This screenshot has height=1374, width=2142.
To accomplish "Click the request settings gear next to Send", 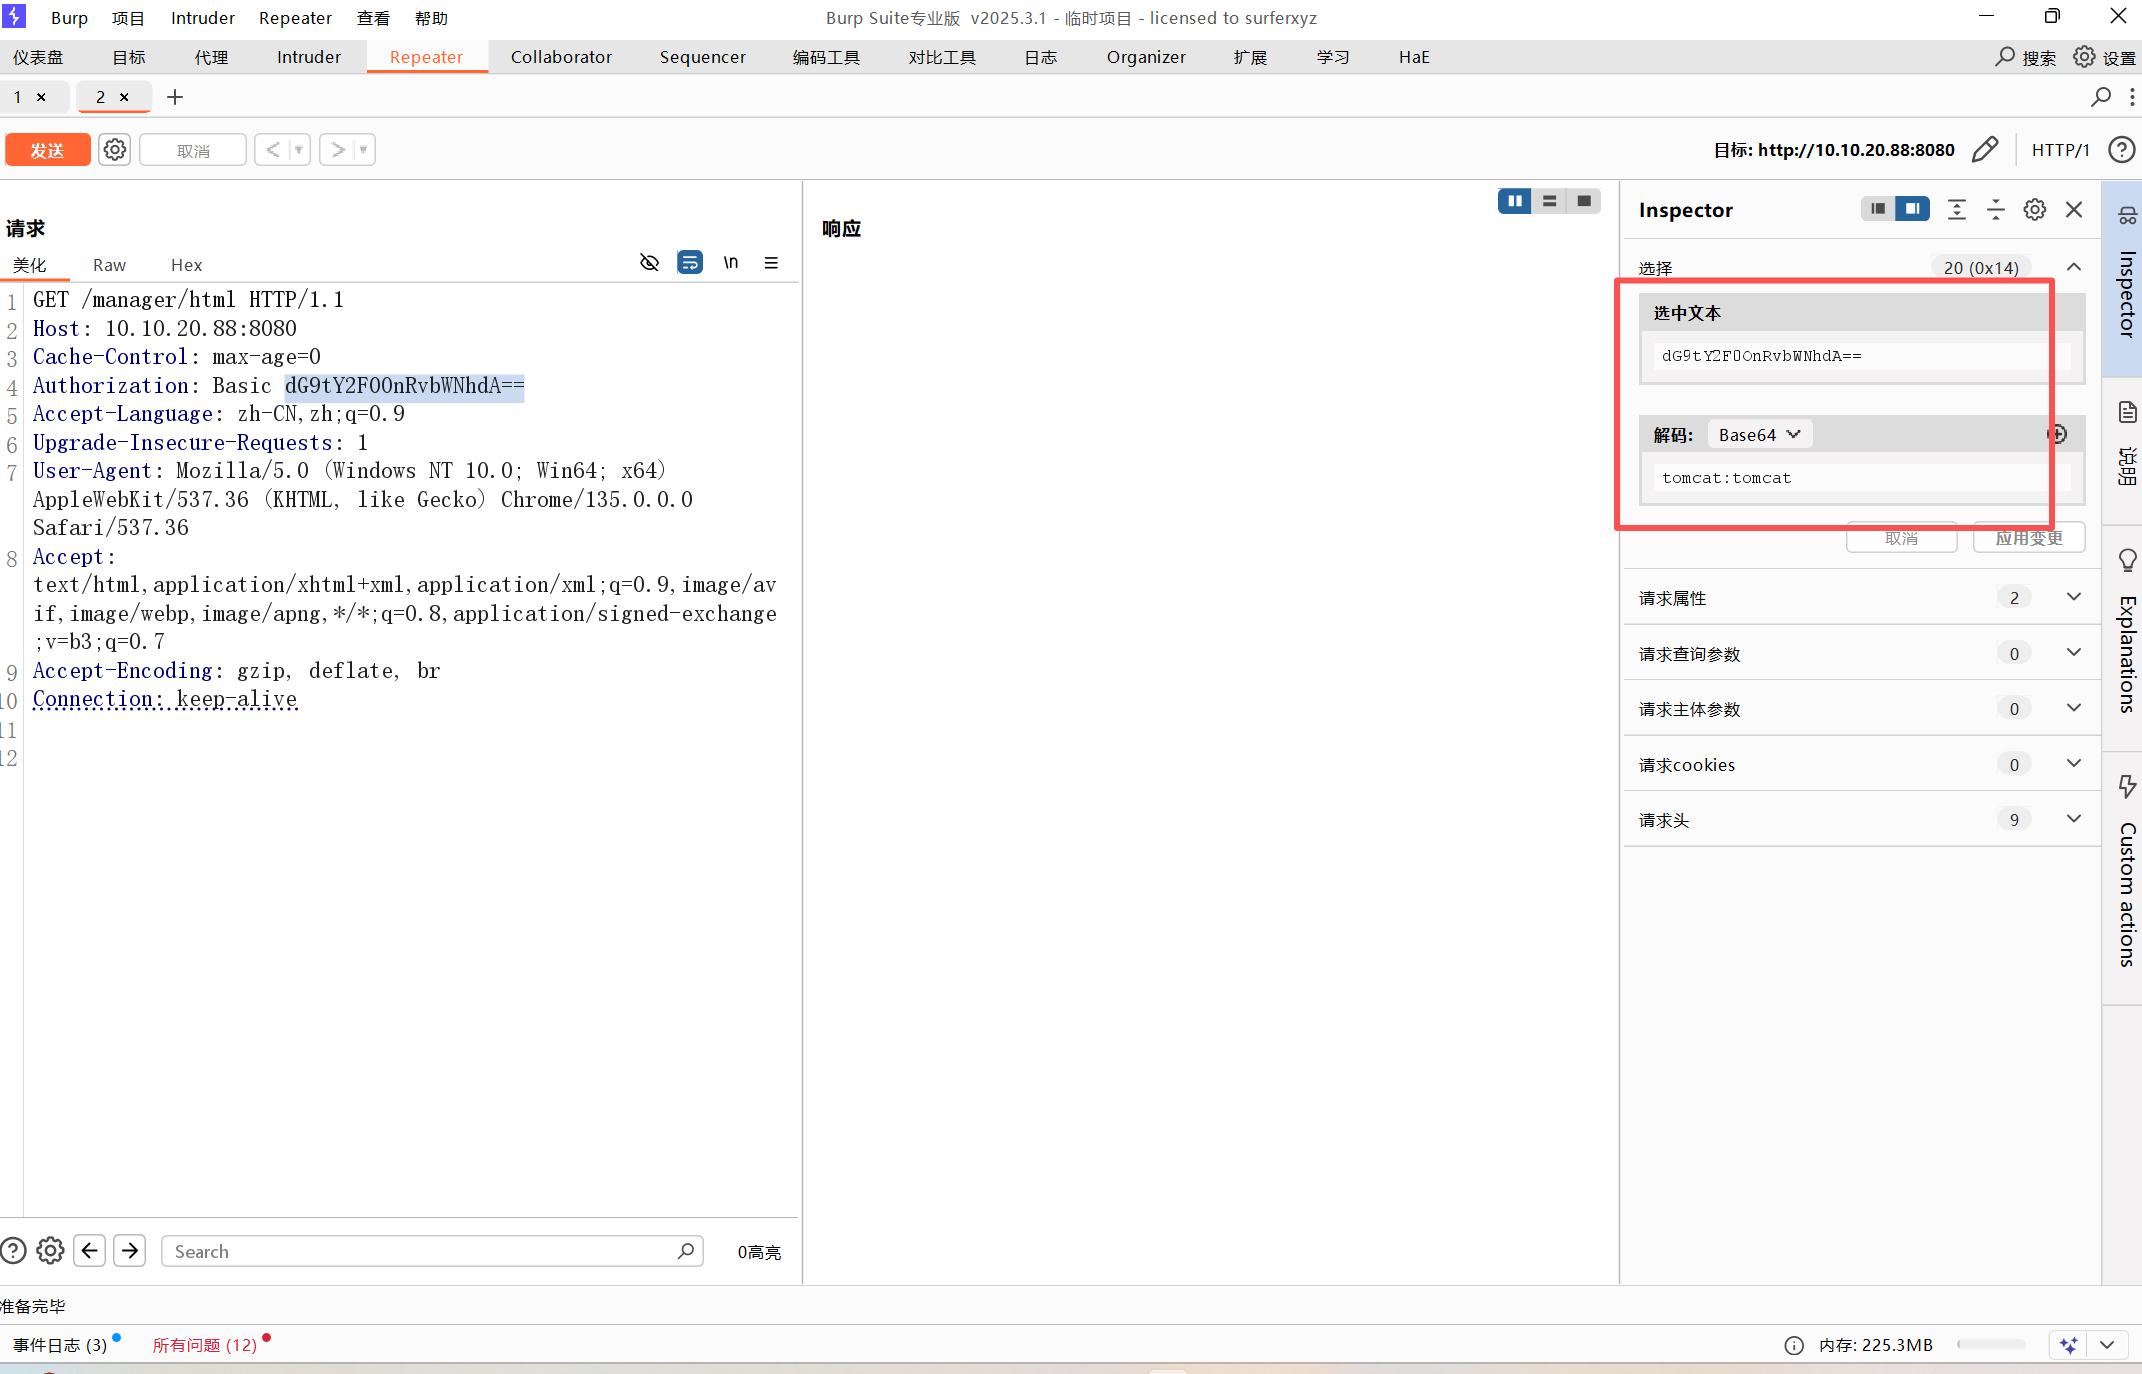I will pyautogui.click(x=115, y=150).
